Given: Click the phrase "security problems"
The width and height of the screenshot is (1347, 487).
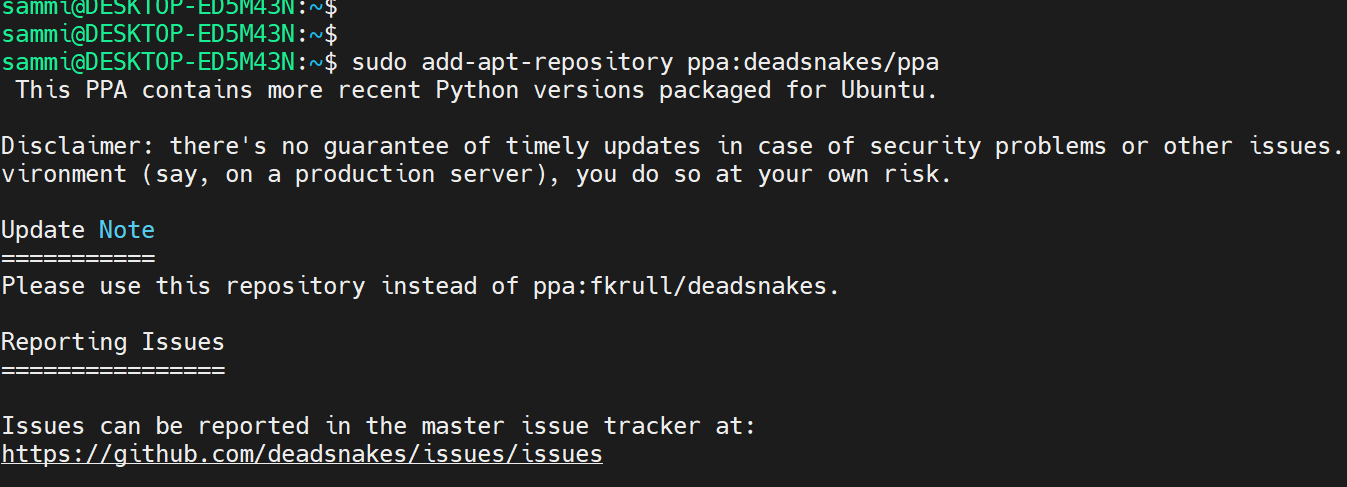Looking at the screenshot, I should click(988, 146).
